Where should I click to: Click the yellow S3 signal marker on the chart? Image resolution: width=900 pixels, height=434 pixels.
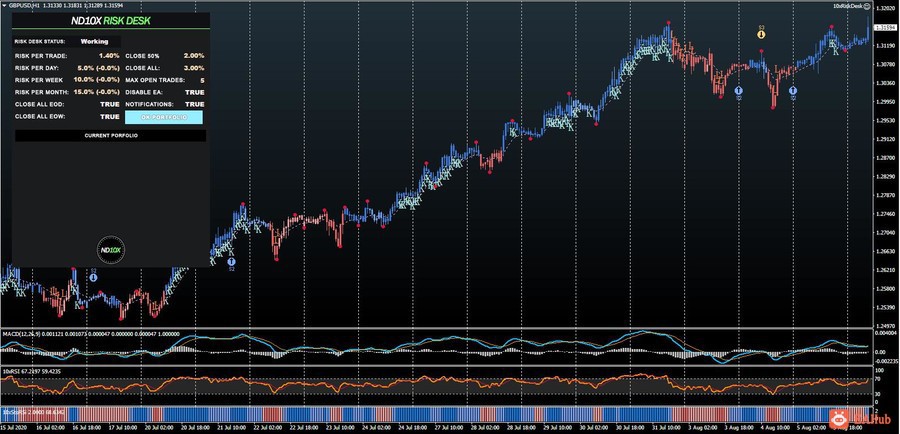761,34
